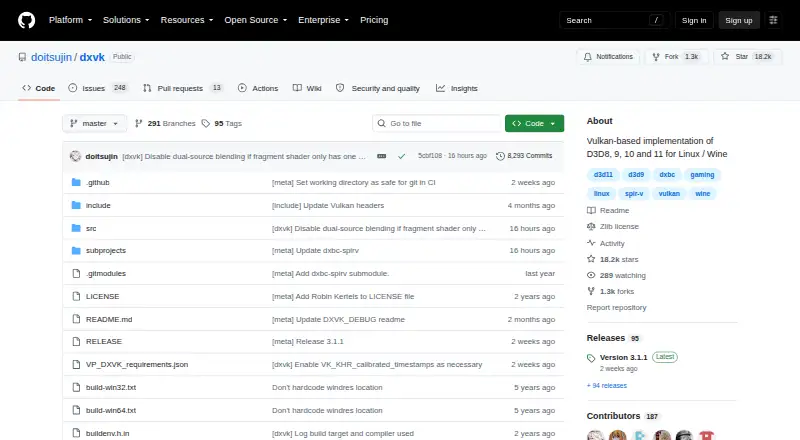
Task: Click the Fork icon button
Action: 656,57
